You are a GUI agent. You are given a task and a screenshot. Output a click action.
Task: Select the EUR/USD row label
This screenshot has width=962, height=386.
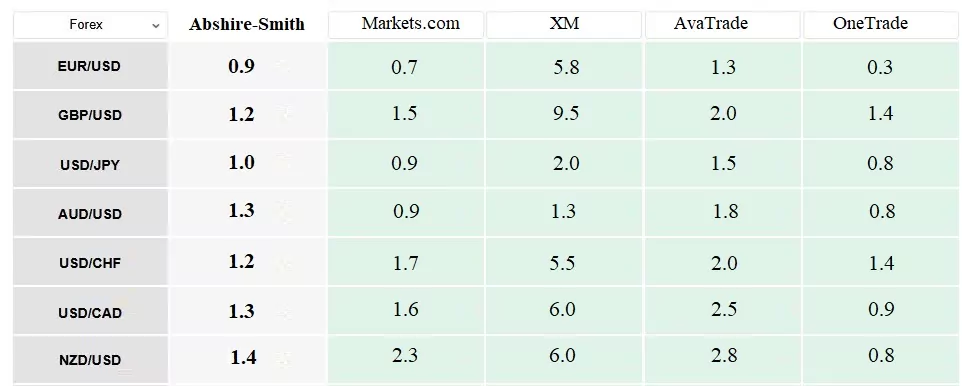click(x=90, y=66)
